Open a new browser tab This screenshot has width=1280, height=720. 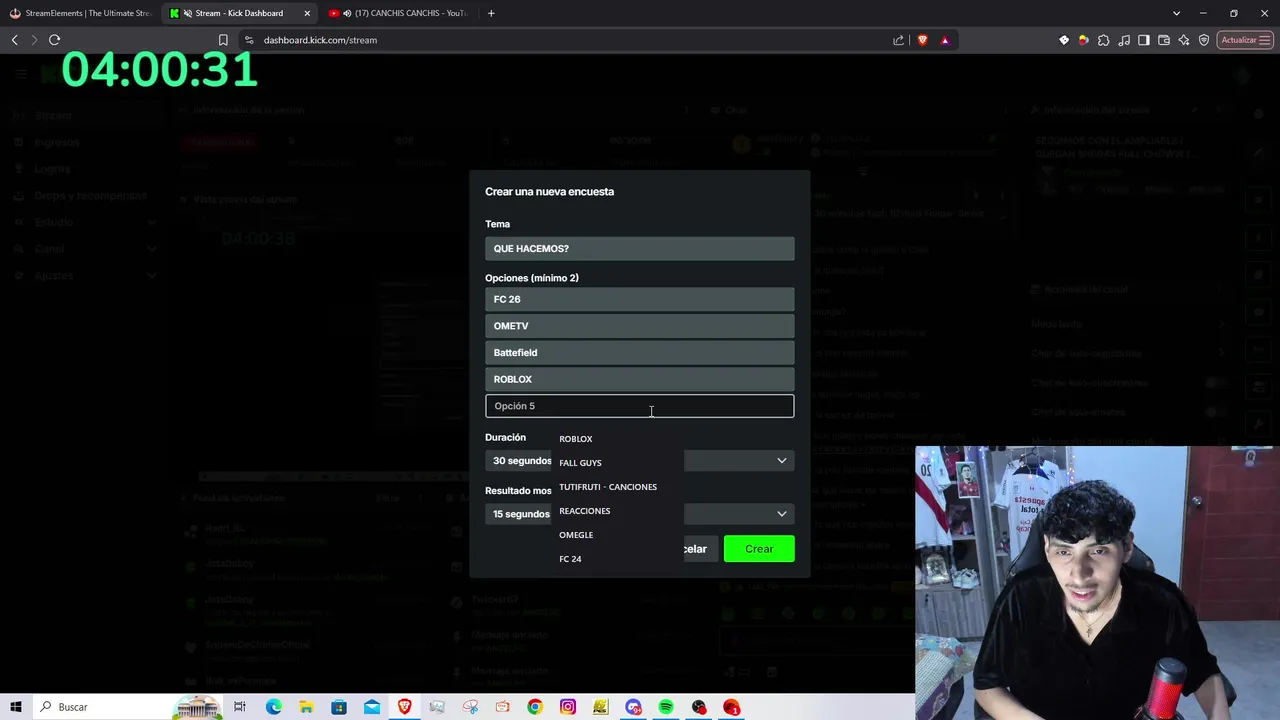click(491, 13)
